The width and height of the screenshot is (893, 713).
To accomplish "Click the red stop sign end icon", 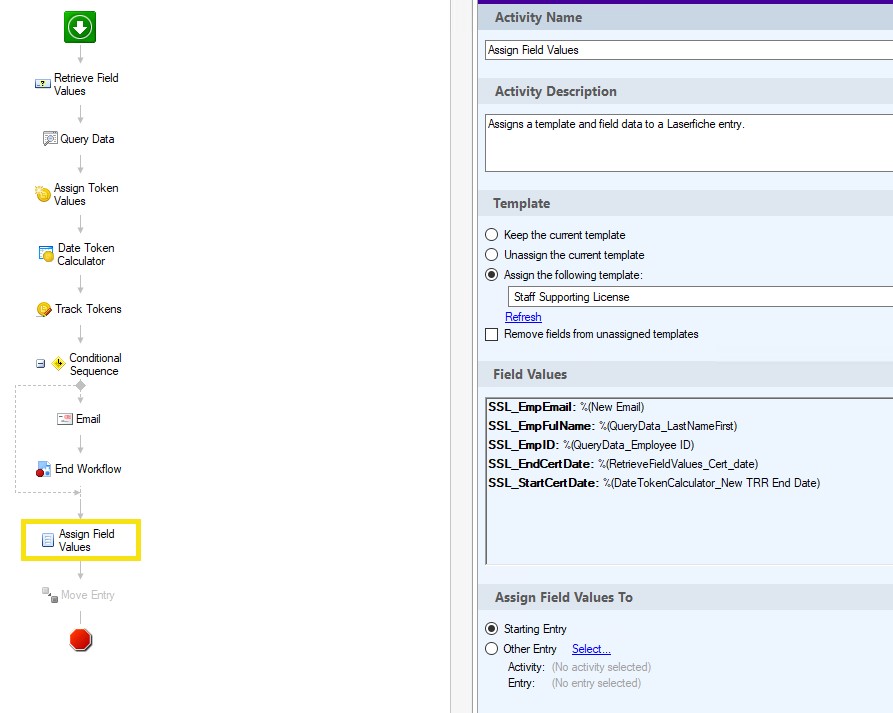I will (81, 640).
